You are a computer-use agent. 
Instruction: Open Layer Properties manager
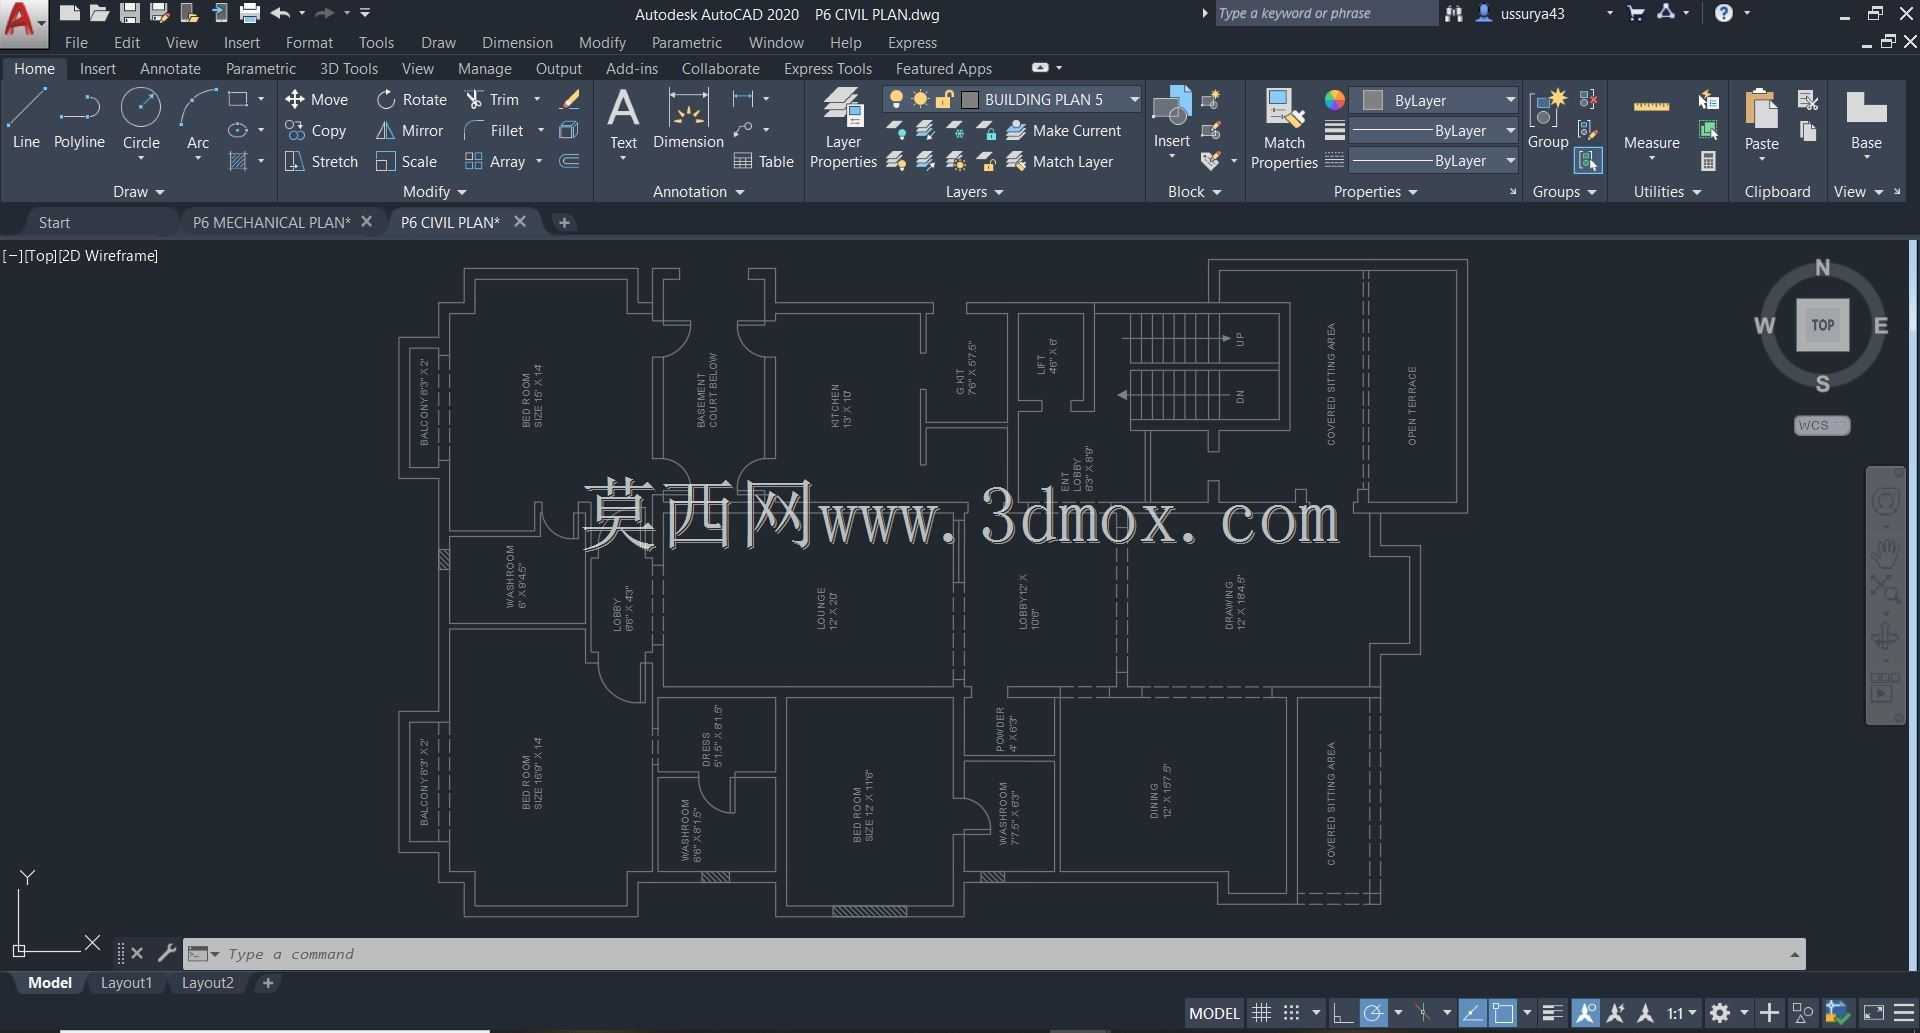coord(843,128)
